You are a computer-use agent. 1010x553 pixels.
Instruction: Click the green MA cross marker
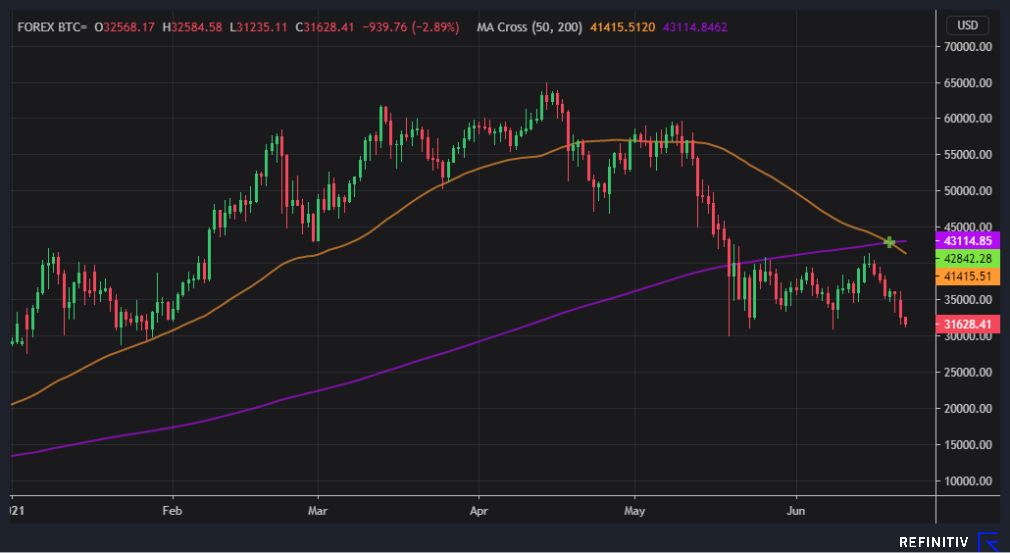pyautogui.click(x=890, y=242)
